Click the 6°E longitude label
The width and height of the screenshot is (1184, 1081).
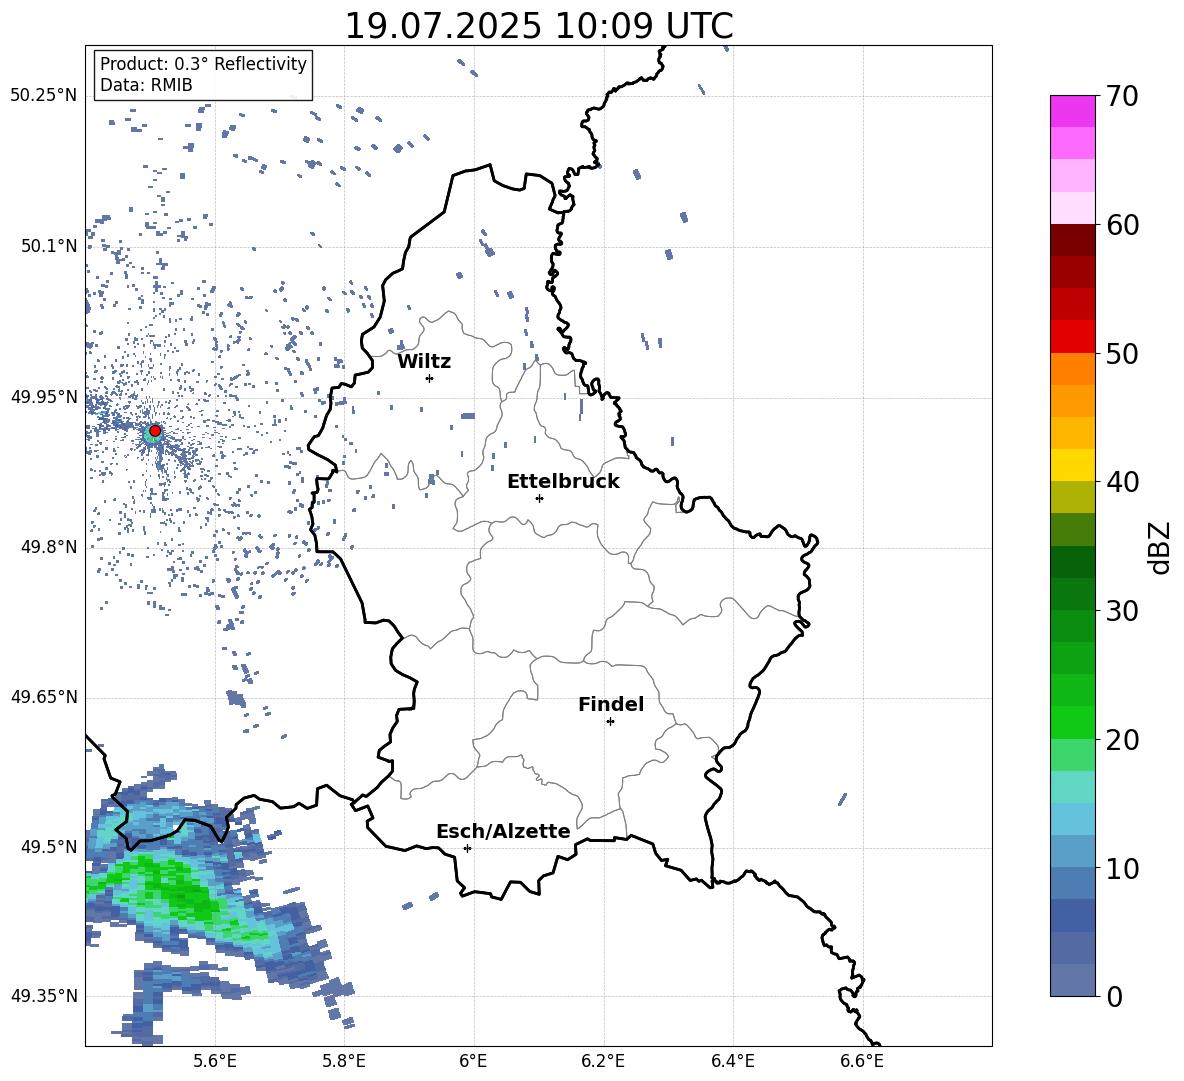[473, 1061]
